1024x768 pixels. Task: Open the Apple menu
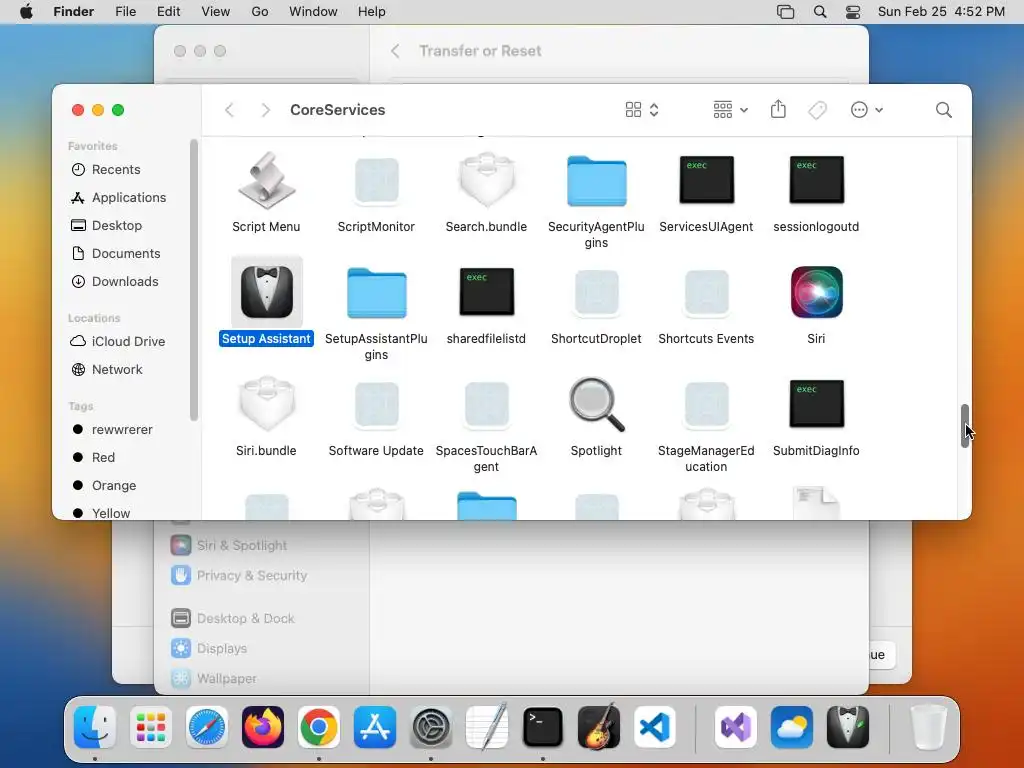(x=26, y=12)
